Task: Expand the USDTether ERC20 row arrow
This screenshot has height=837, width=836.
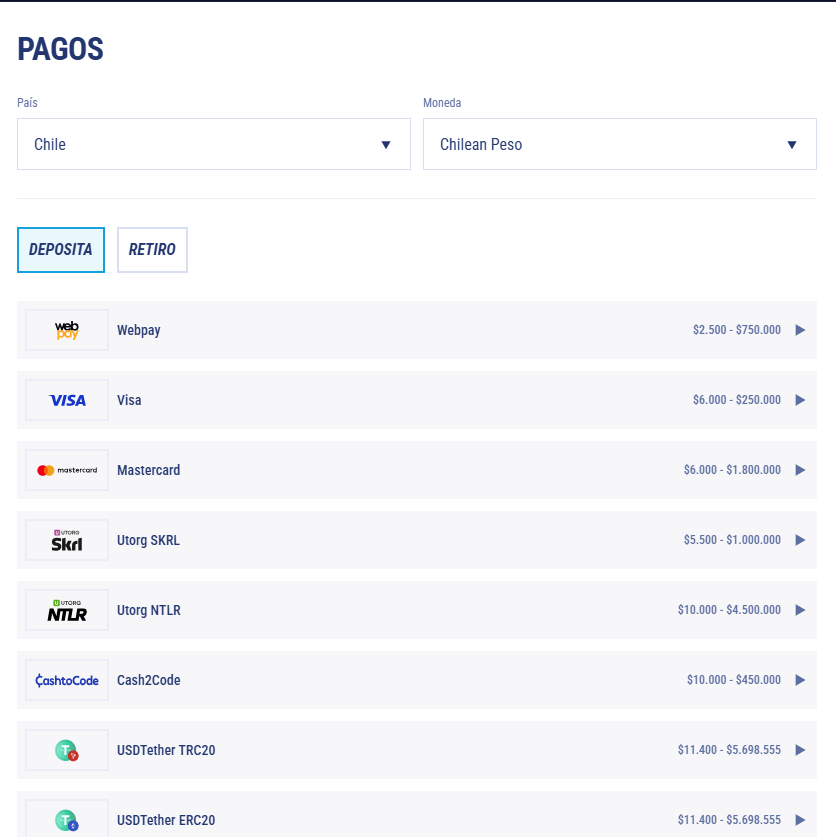Action: click(800, 820)
